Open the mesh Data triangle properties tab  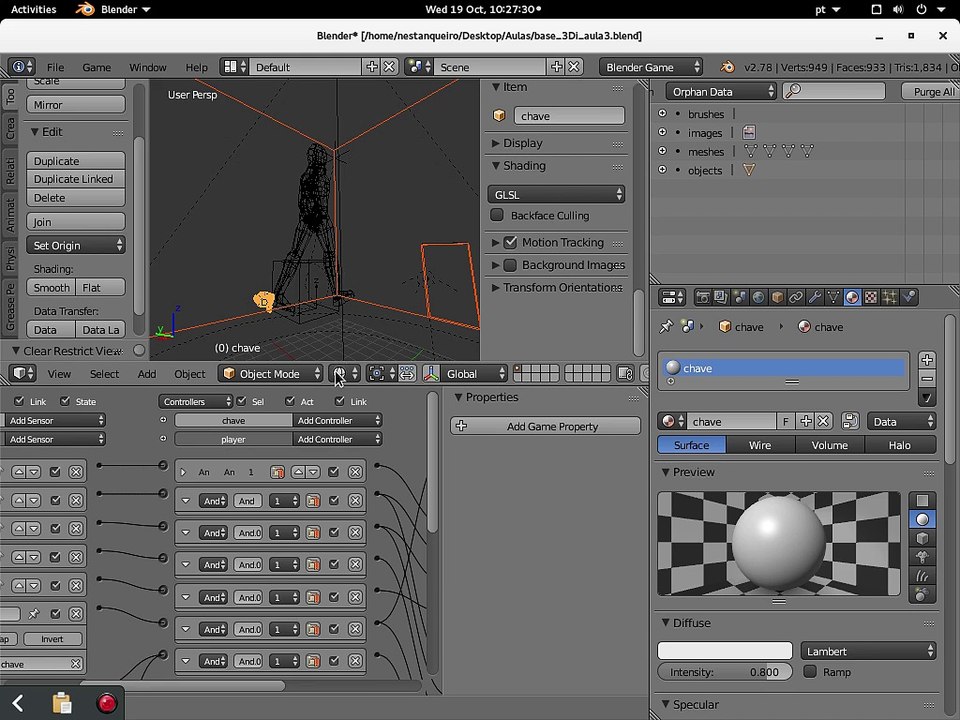[833, 298]
